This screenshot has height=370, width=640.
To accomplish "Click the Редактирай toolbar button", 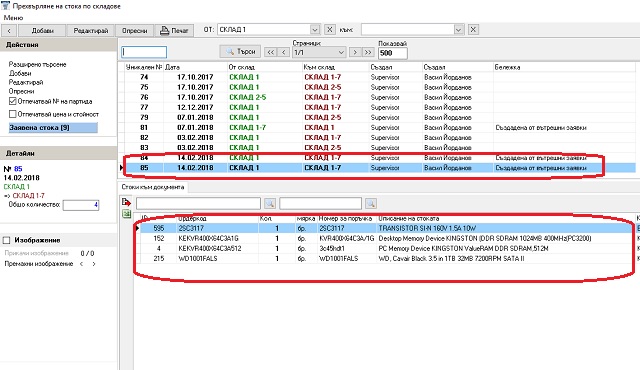I will (91, 30).
